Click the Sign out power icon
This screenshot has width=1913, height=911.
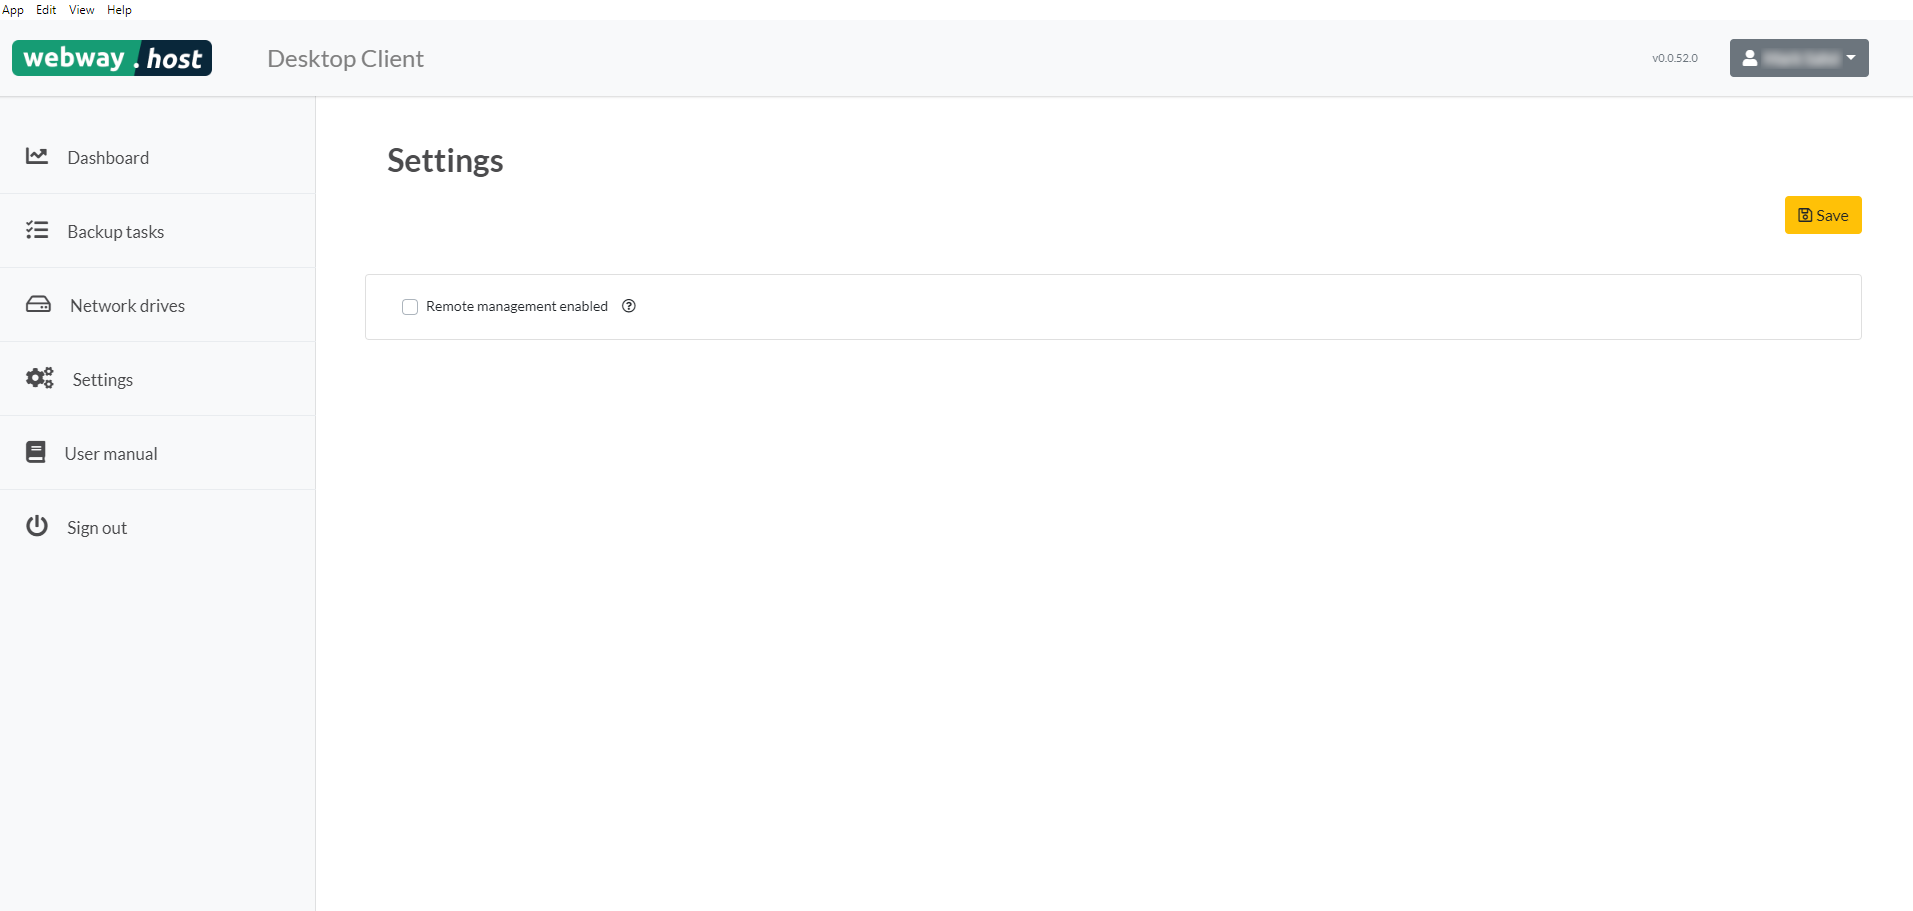36,525
